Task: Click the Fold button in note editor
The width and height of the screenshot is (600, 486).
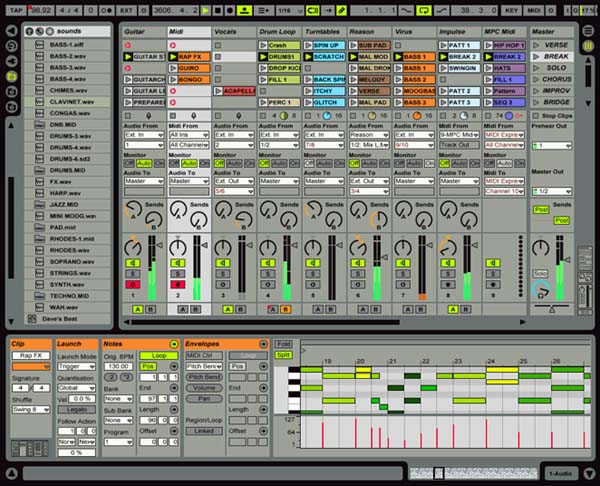Action: 283,344
